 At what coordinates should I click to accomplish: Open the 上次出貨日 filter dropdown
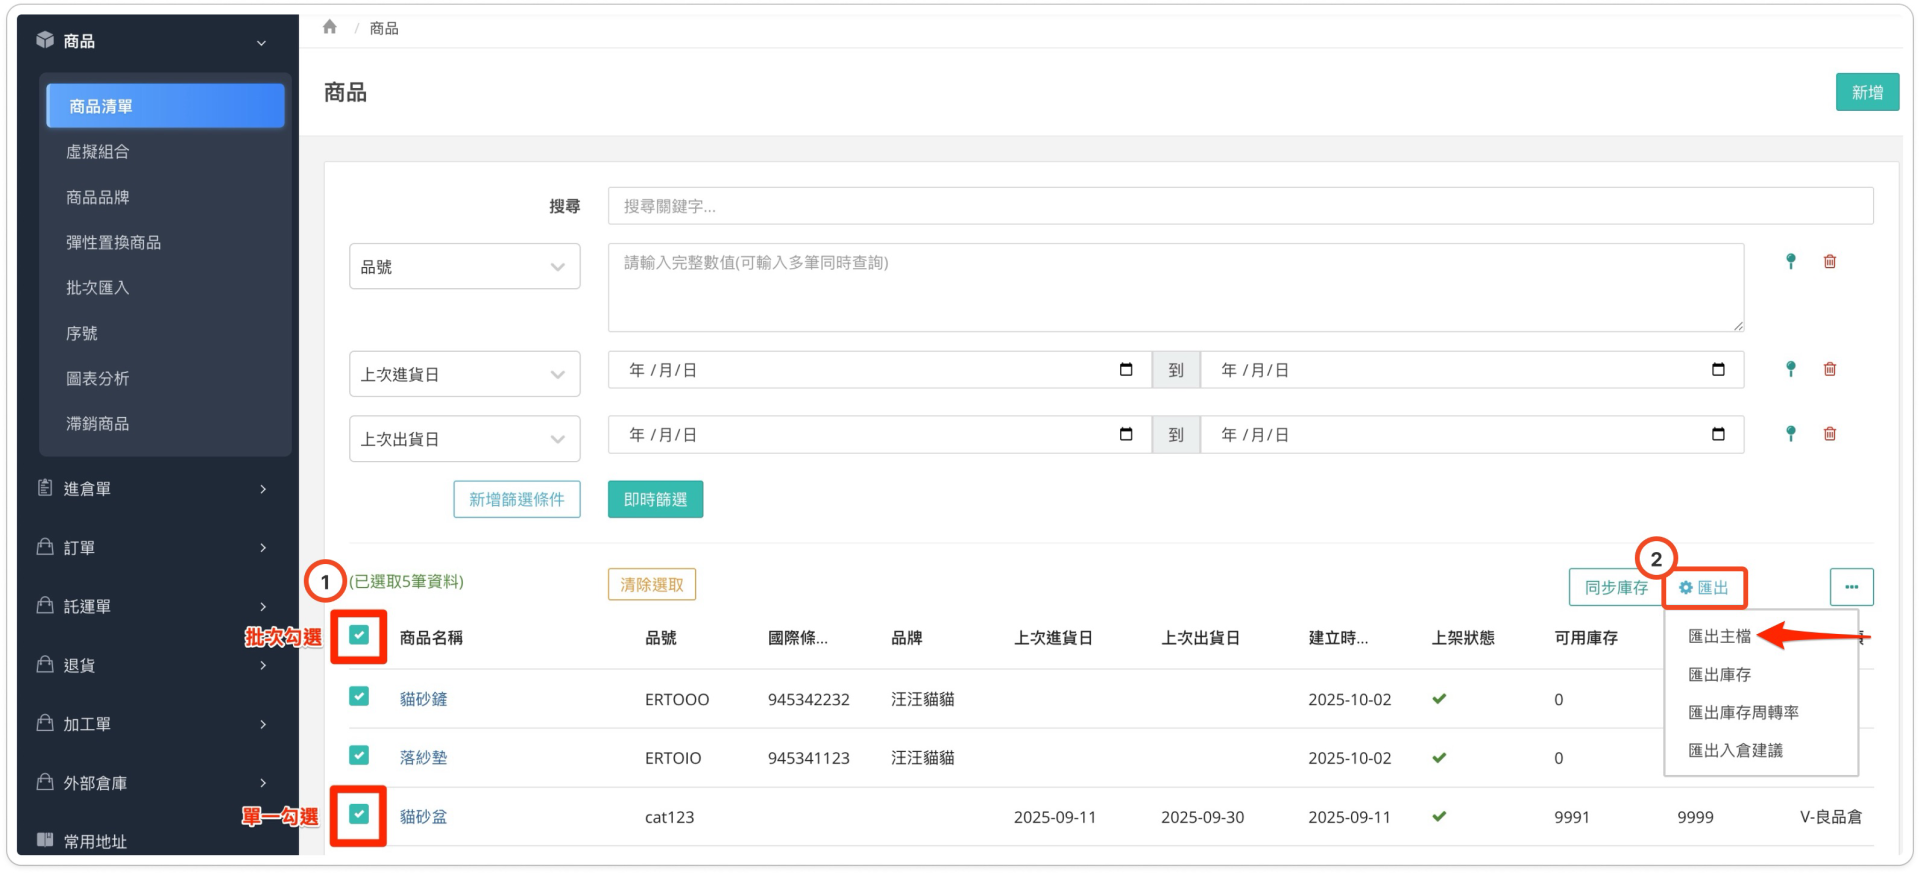coord(464,439)
